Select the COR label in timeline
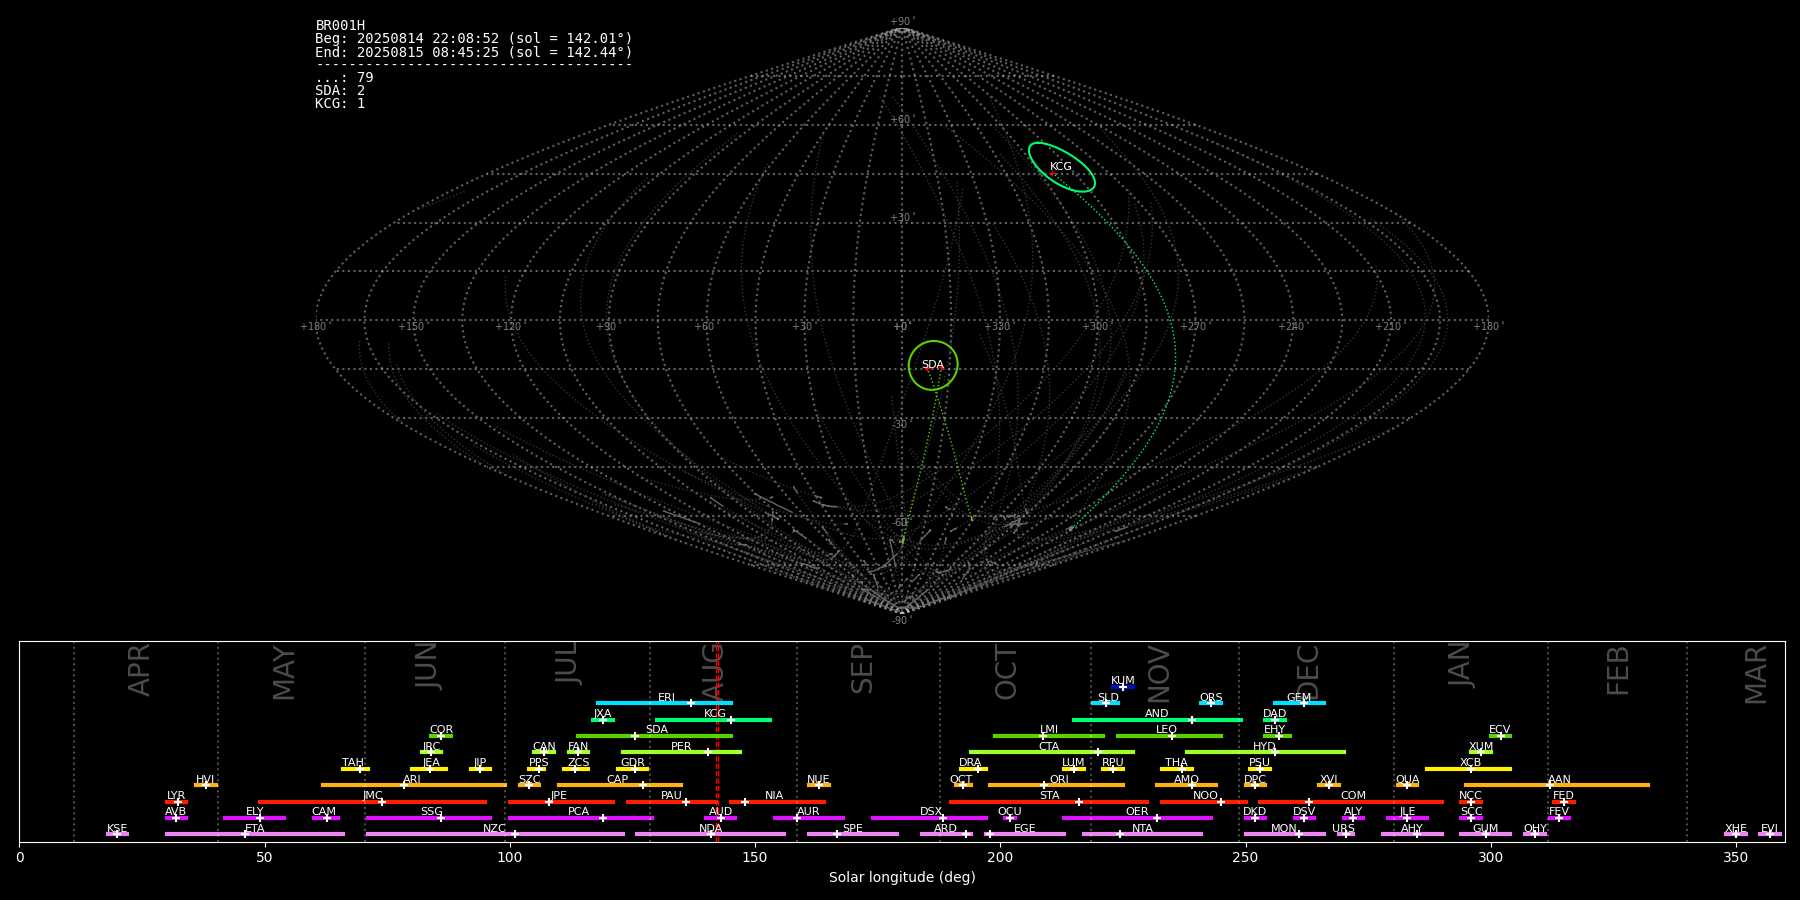The width and height of the screenshot is (1800, 900). point(441,730)
